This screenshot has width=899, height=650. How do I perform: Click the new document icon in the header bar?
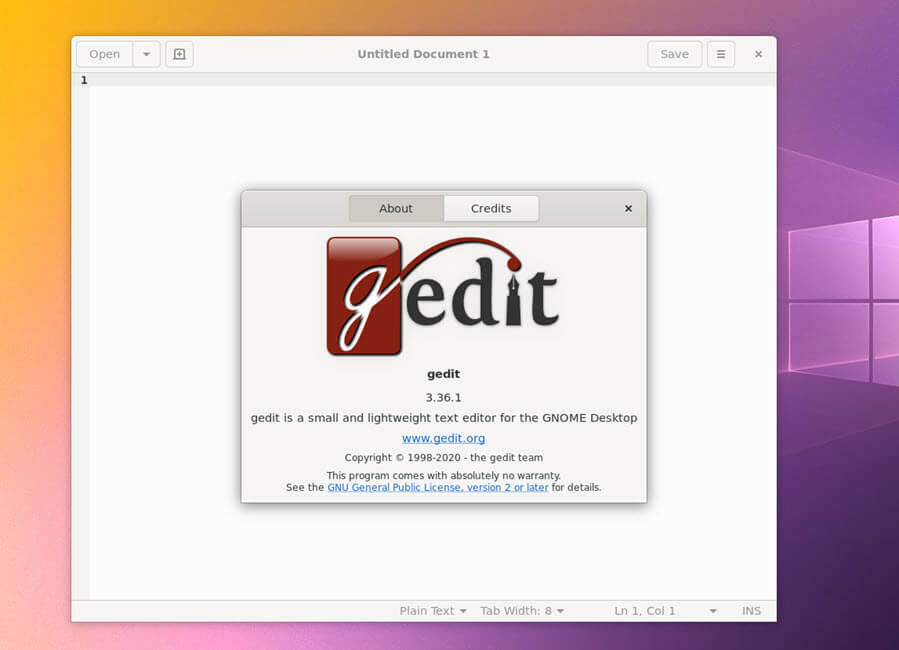click(179, 54)
